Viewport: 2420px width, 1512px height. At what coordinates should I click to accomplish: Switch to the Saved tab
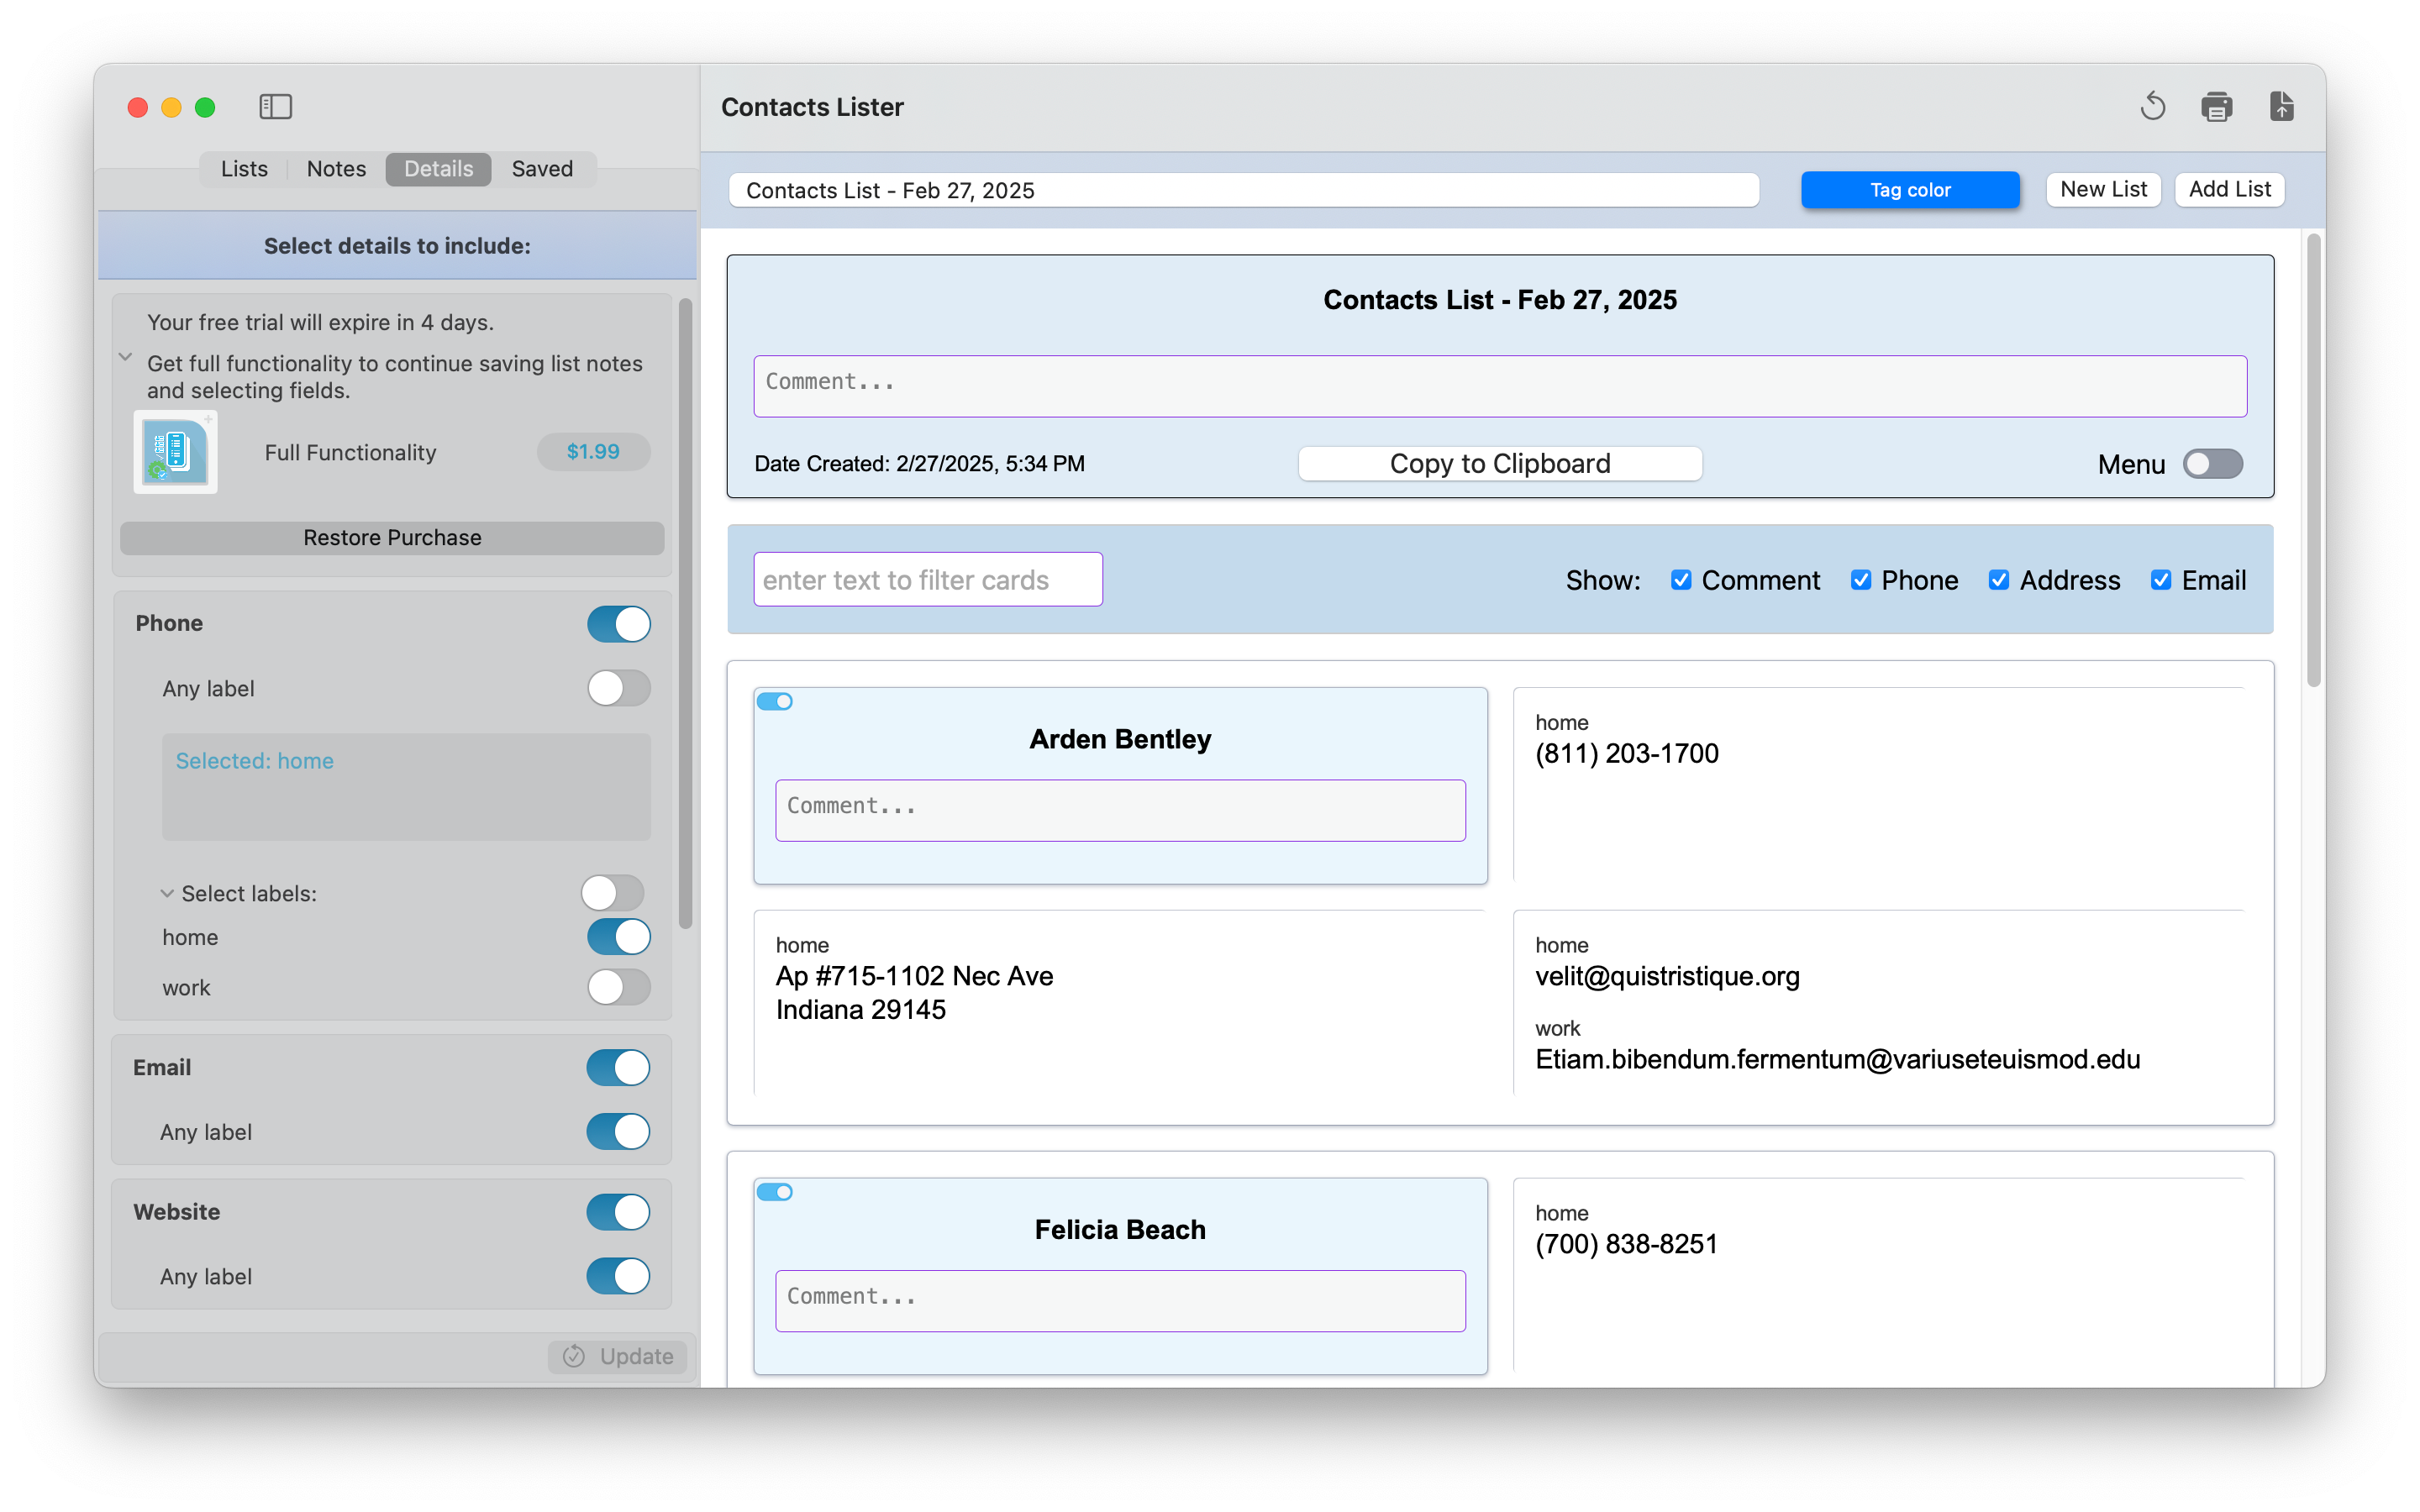pyautogui.click(x=542, y=169)
